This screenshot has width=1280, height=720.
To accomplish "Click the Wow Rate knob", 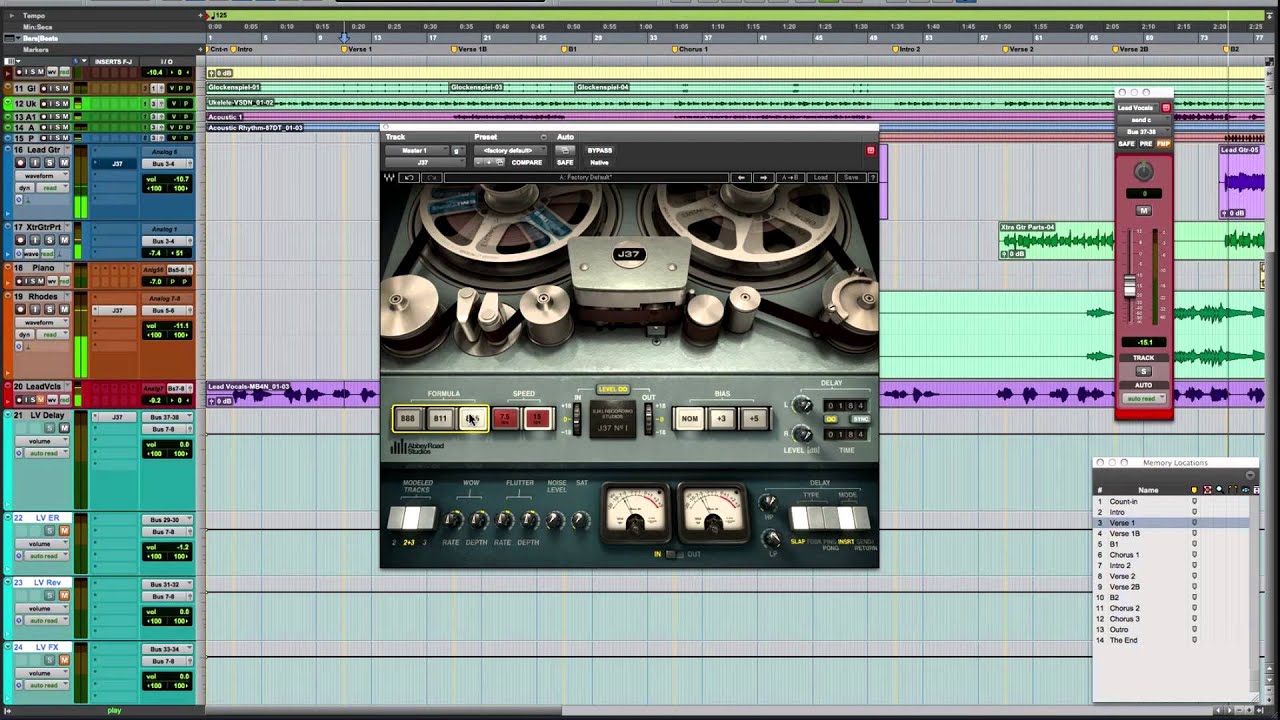I will pyautogui.click(x=452, y=520).
